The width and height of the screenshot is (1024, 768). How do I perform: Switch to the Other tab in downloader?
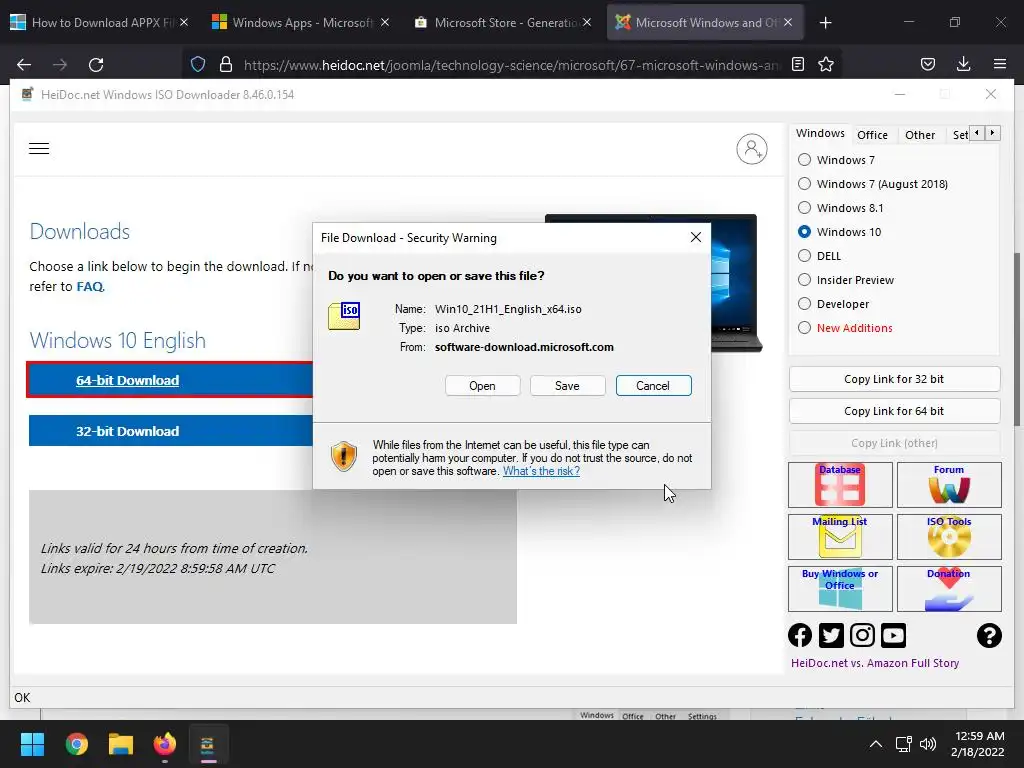(x=920, y=135)
